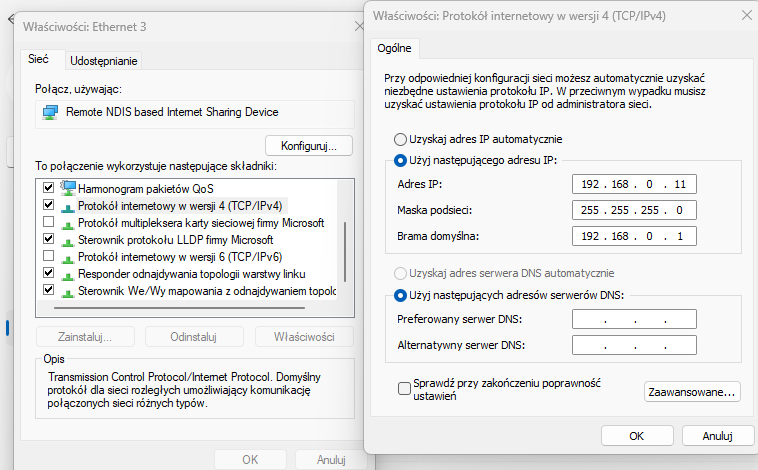Enable the TCP/IPv6 protocol checkbox
The height and width of the screenshot is (470, 758).
click(x=47, y=256)
